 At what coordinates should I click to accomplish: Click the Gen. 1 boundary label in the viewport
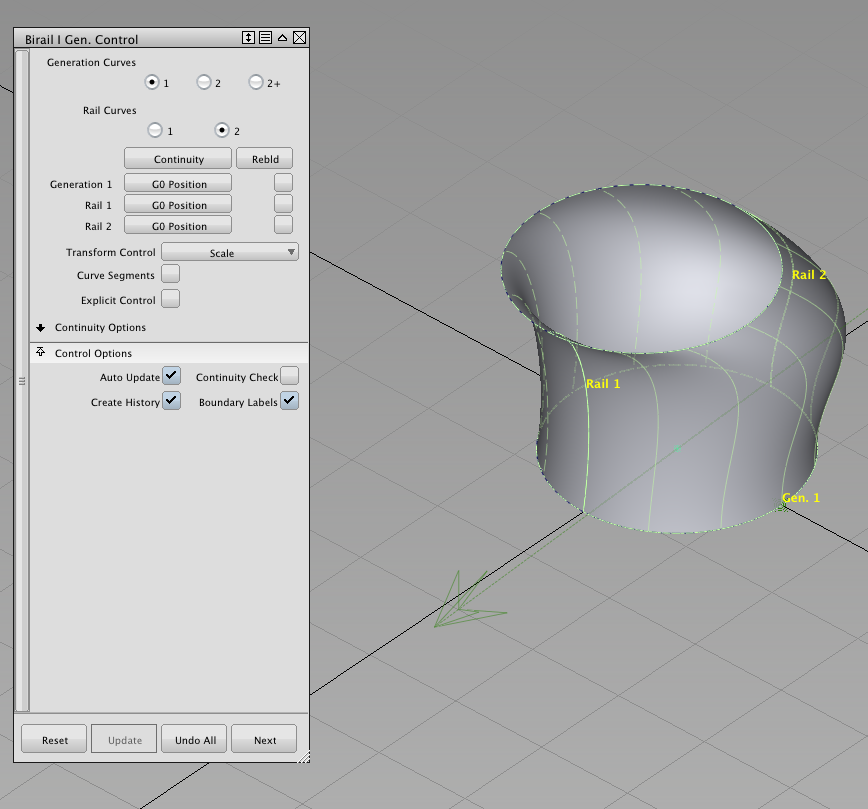tap(801, 497)
